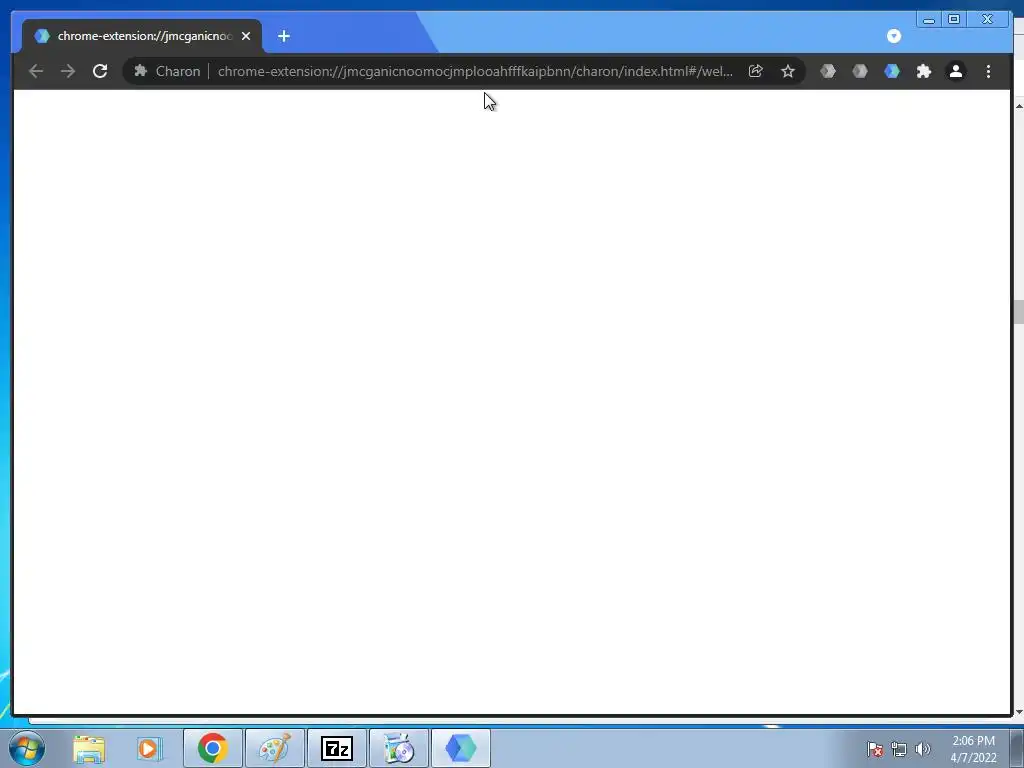Switch to Google Chrome in the taskbar
This screenshot has width=1024, height=768.
coord(212,748)
